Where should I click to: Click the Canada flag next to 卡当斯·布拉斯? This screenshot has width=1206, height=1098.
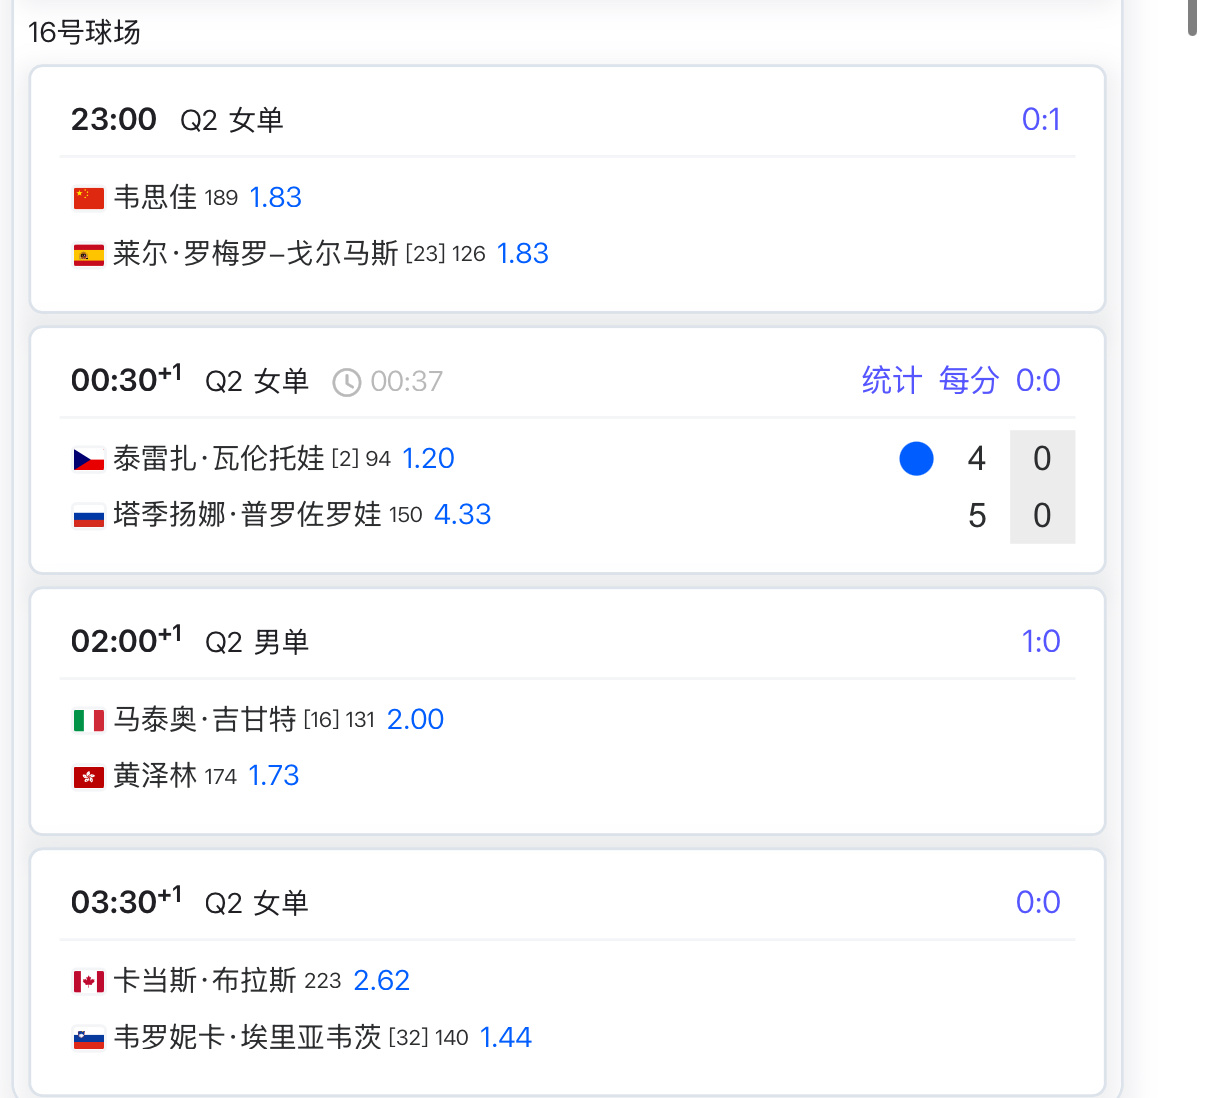89,982
